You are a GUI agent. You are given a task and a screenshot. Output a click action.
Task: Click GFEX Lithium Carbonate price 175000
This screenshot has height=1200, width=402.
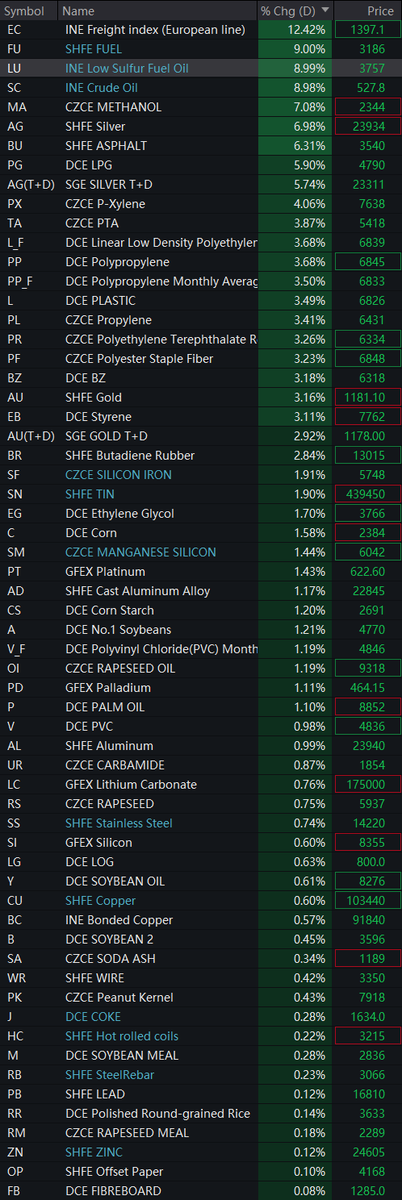369,784
